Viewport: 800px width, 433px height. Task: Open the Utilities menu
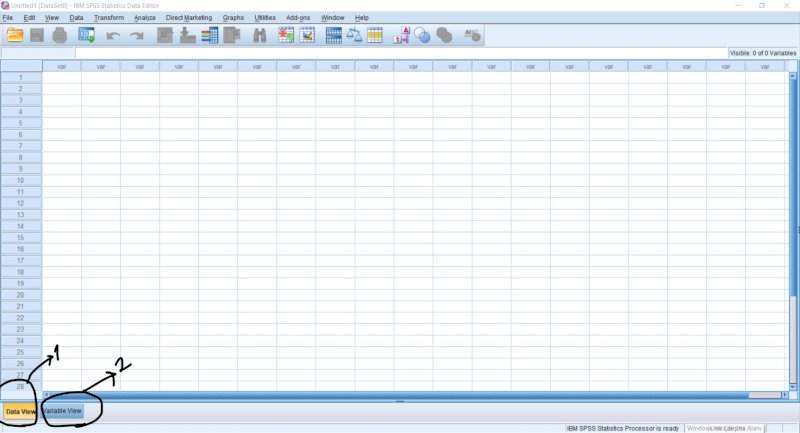click(265, 18)
